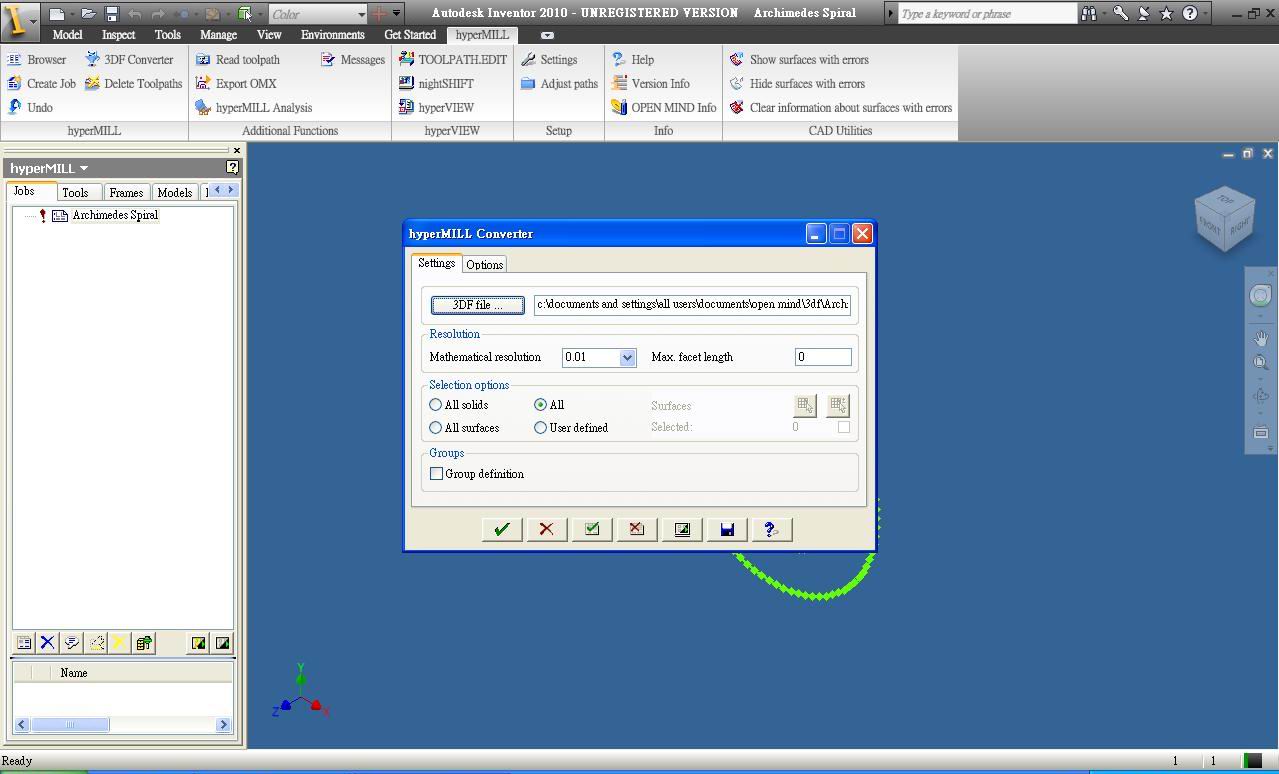Open OPEN MIND Info
Viewport: 1279px width, 774px height.
pyautogui.click(x=664, y=108)
